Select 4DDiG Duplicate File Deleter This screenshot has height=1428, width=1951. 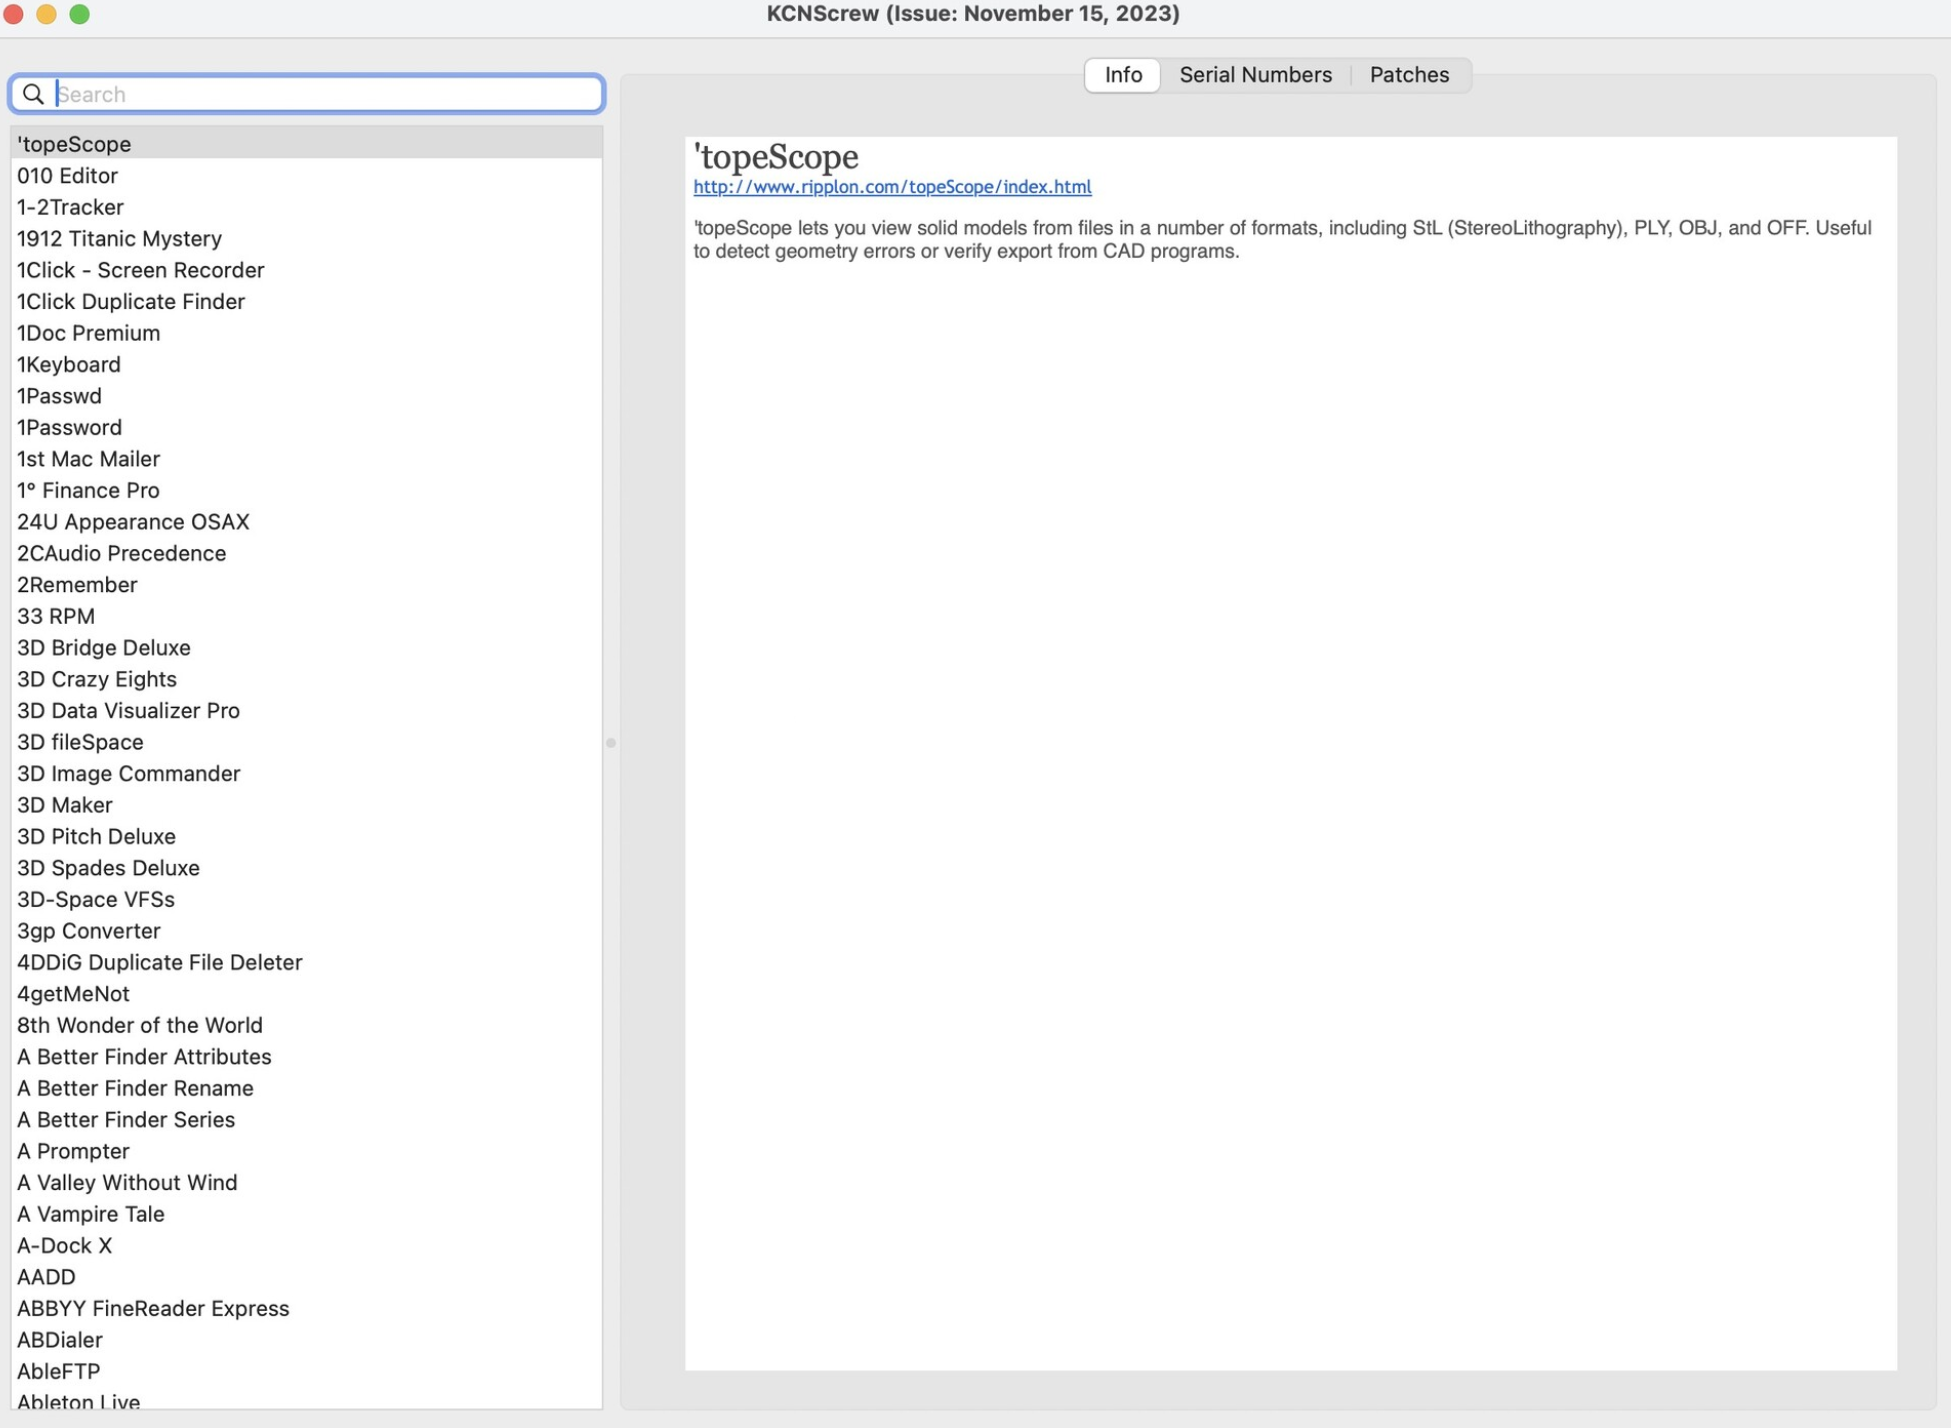click(159, 960)
